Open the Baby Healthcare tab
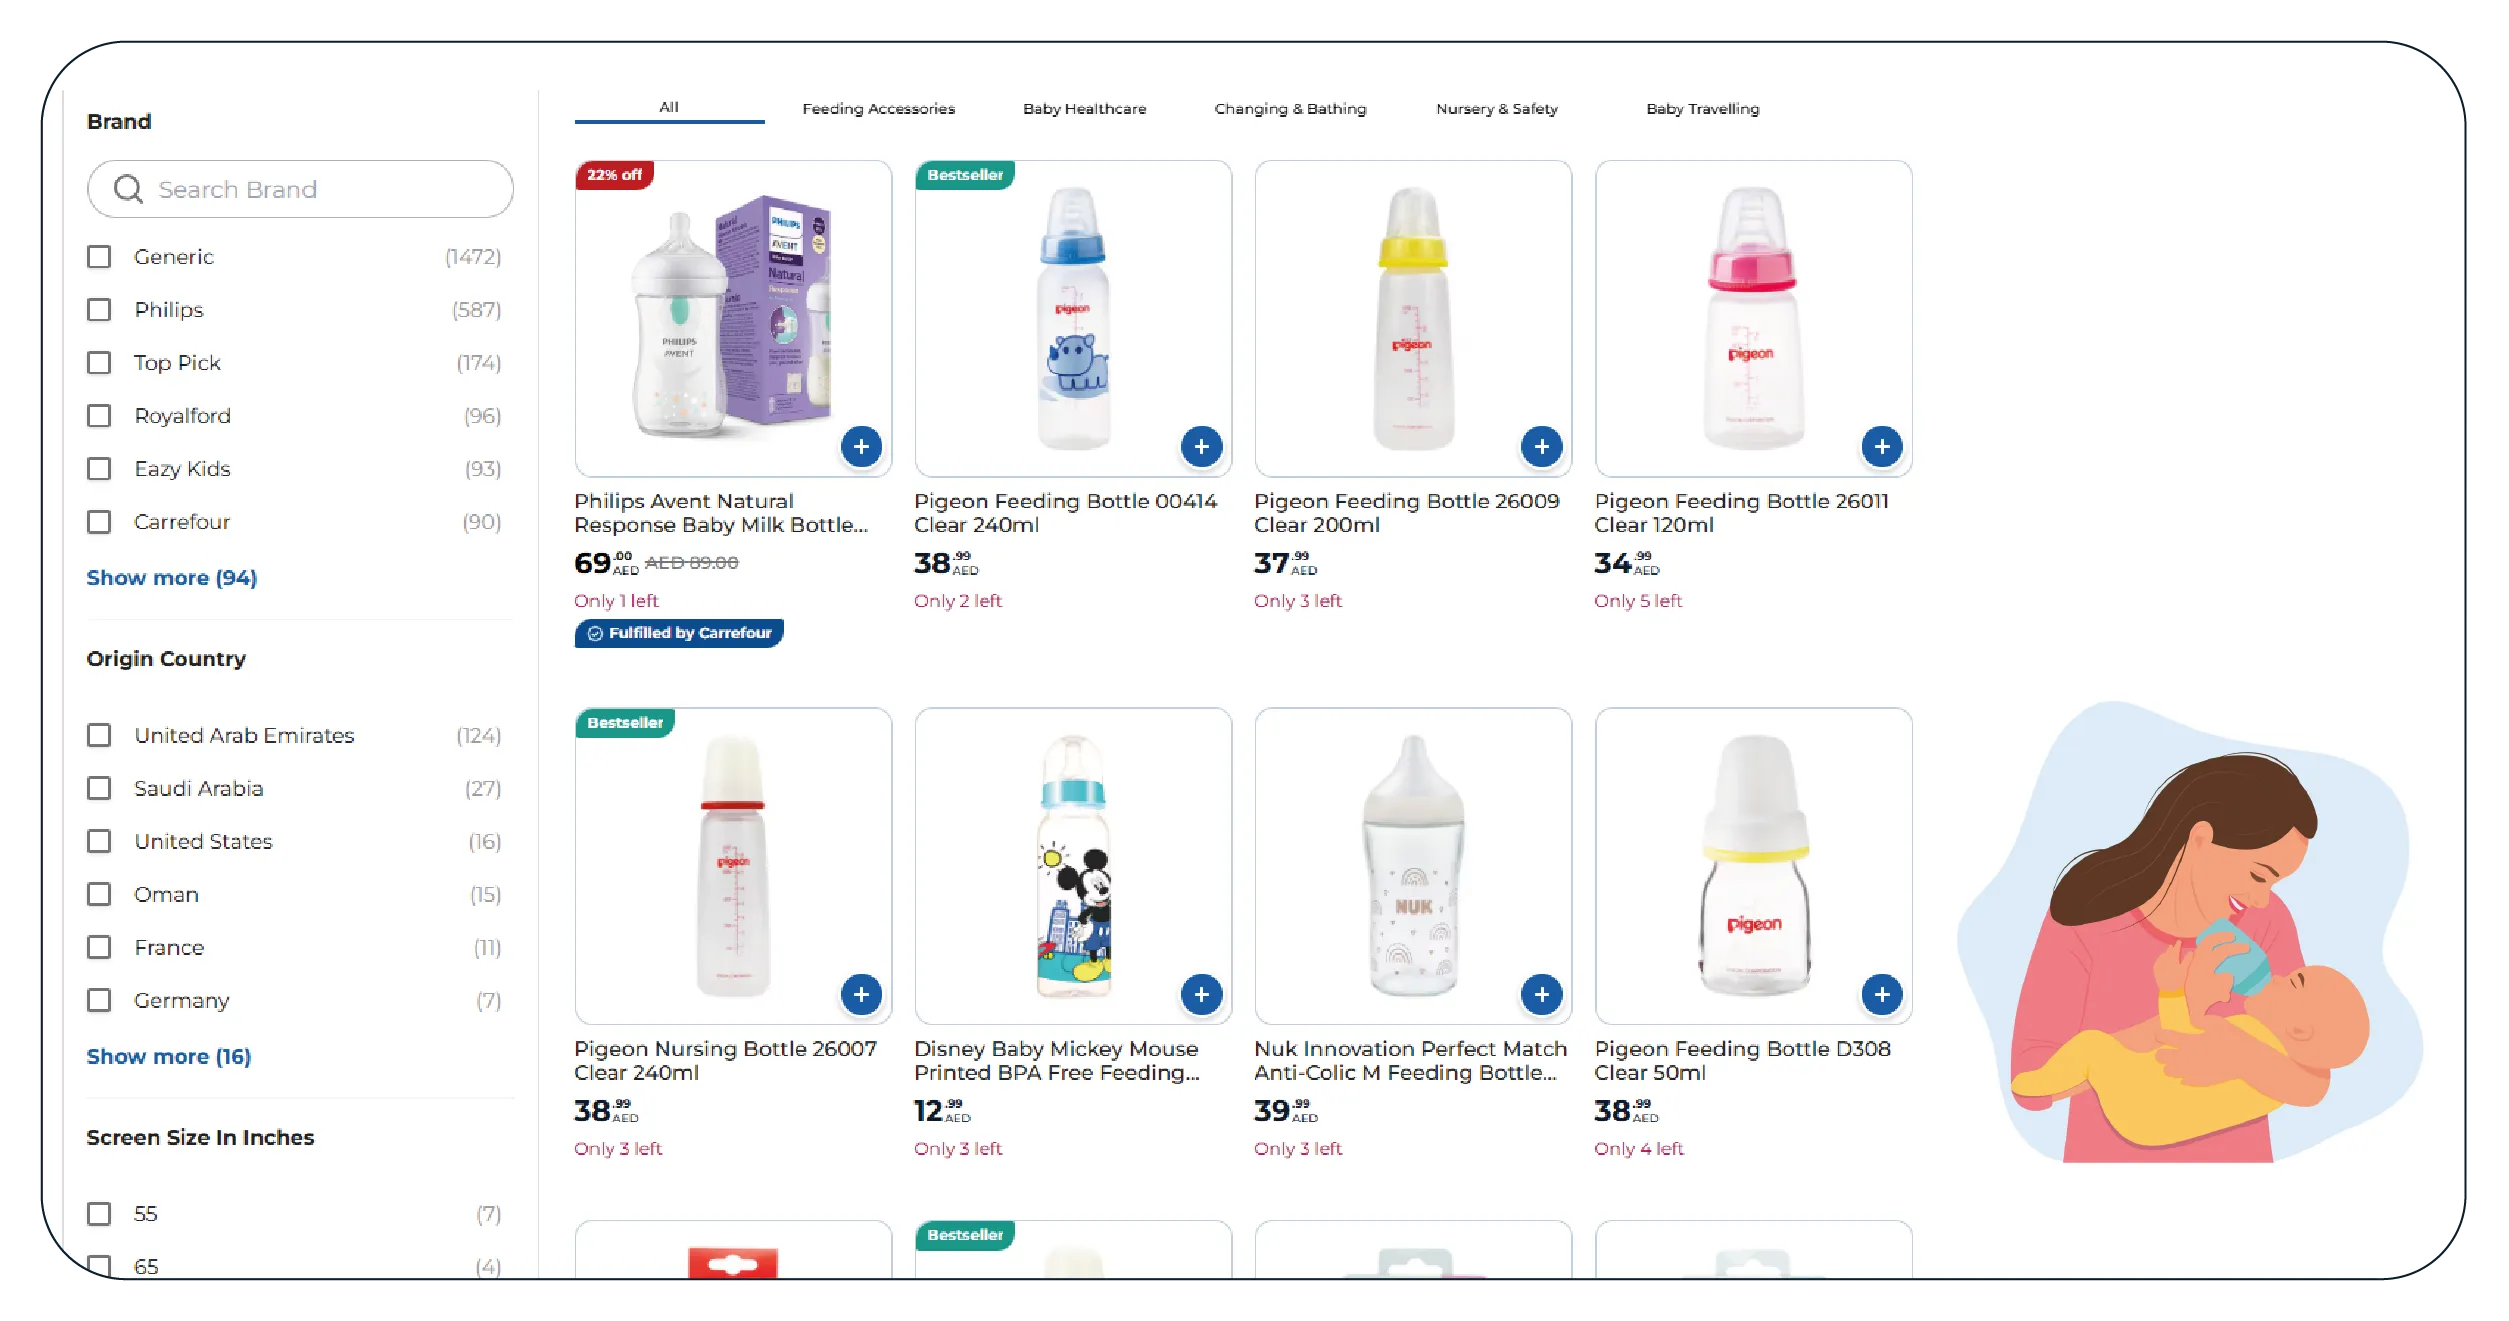The width and height of the screenshot is (2509, 1321). [x=1084, y=109]
